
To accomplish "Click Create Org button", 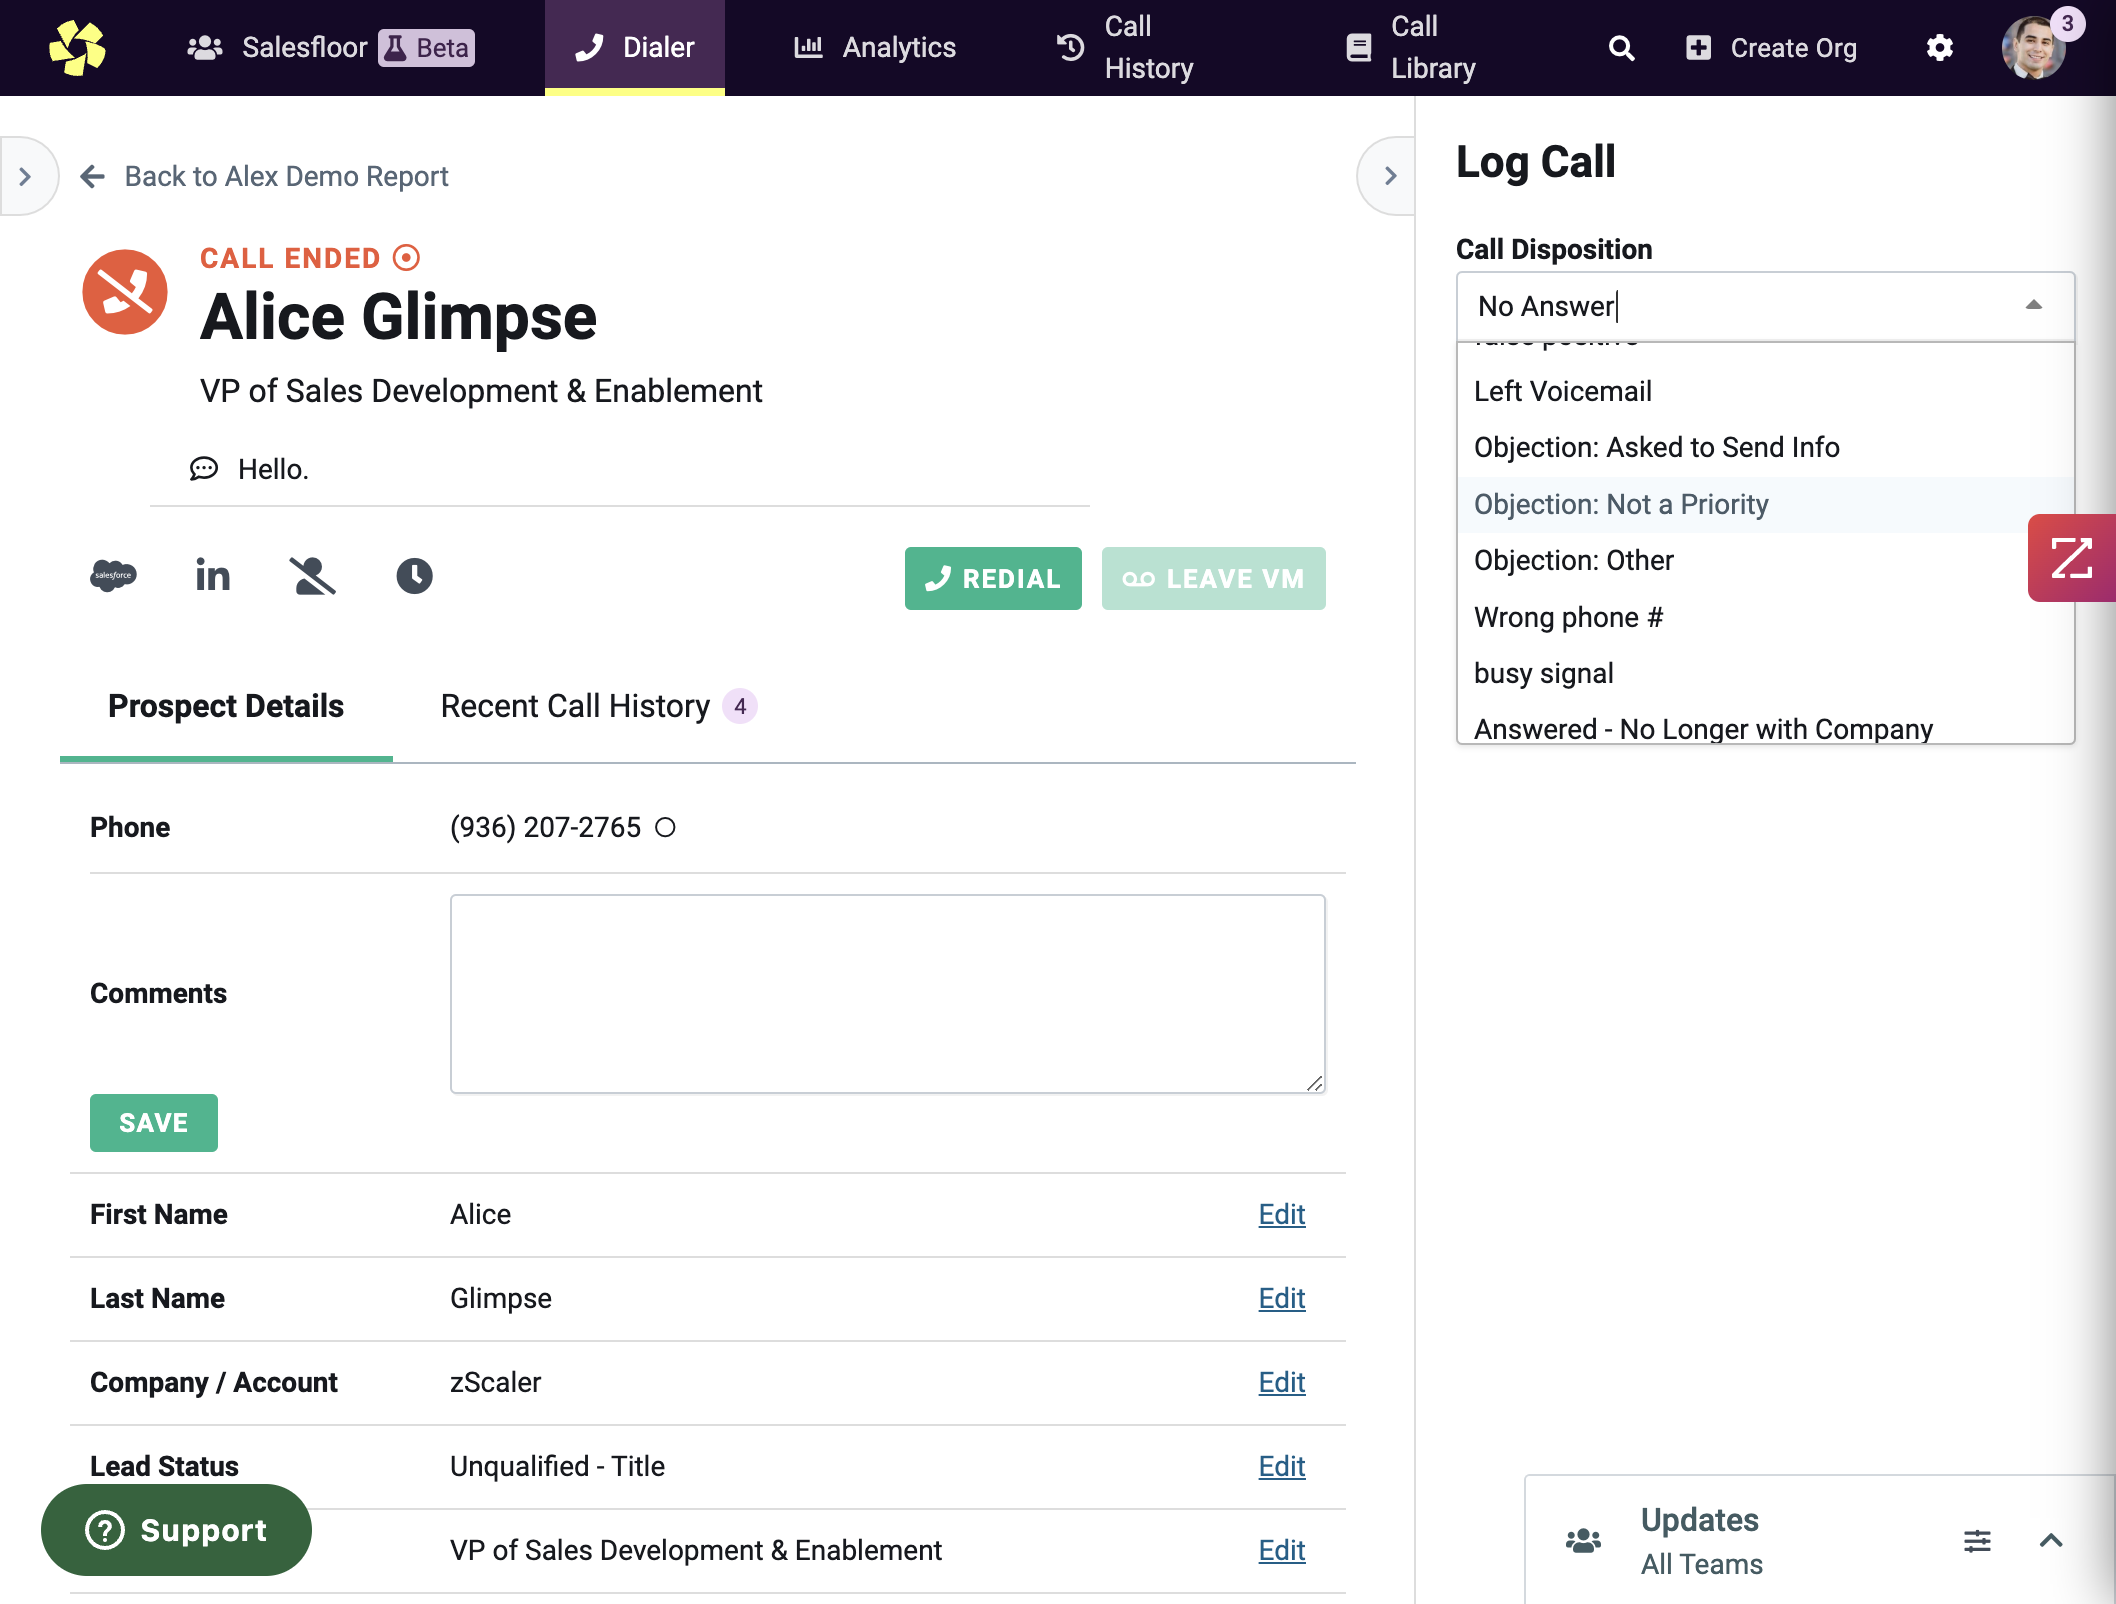I will [1771, 48].
